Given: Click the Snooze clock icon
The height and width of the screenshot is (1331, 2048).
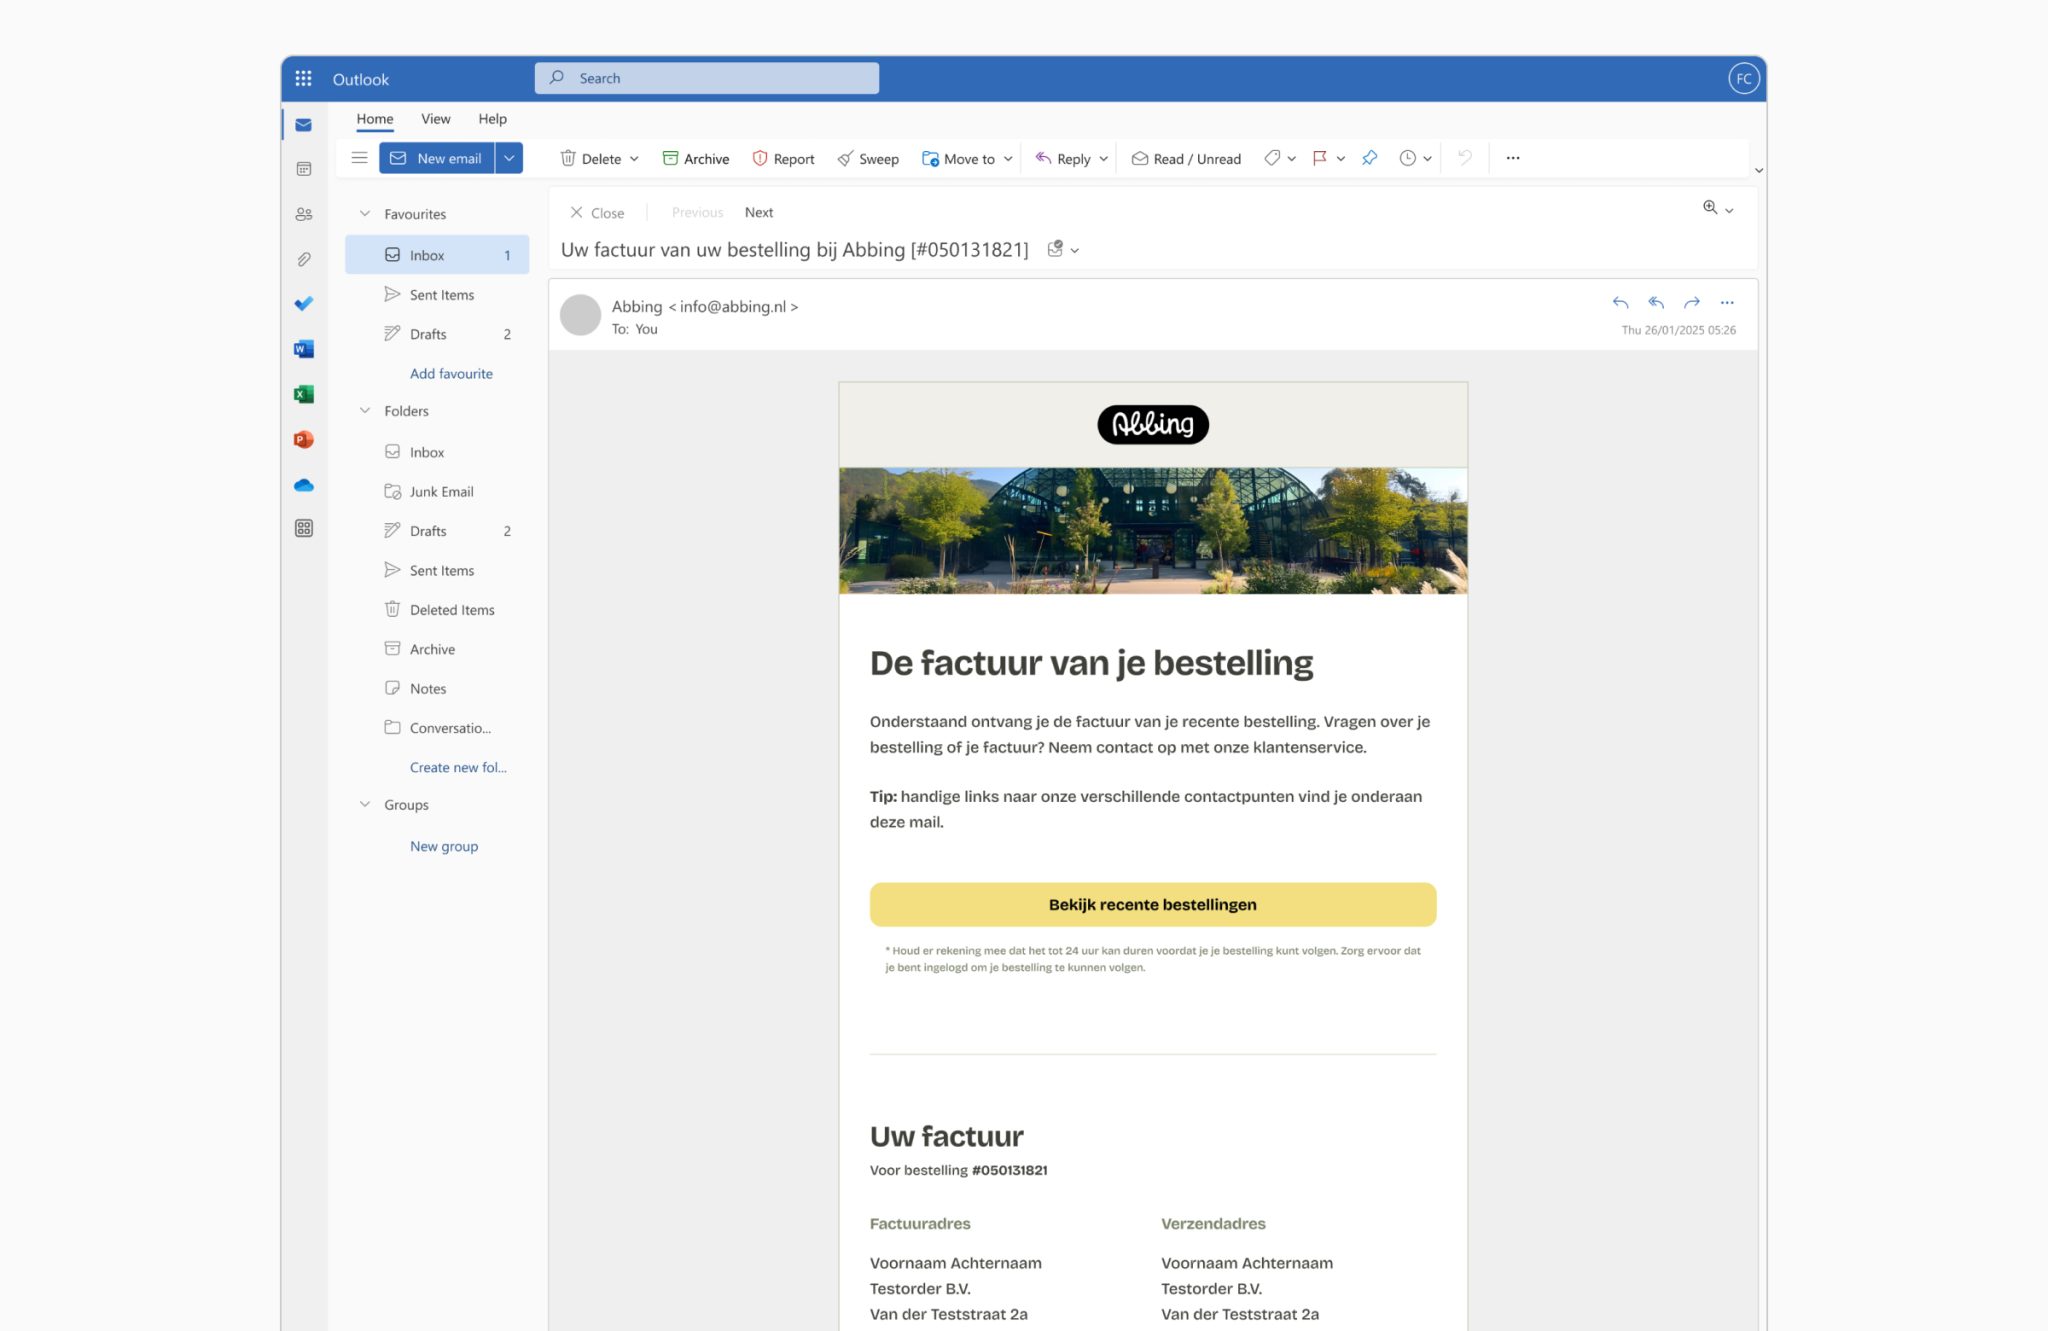Looking at the screenshot, I should [x=1407, y=158].
